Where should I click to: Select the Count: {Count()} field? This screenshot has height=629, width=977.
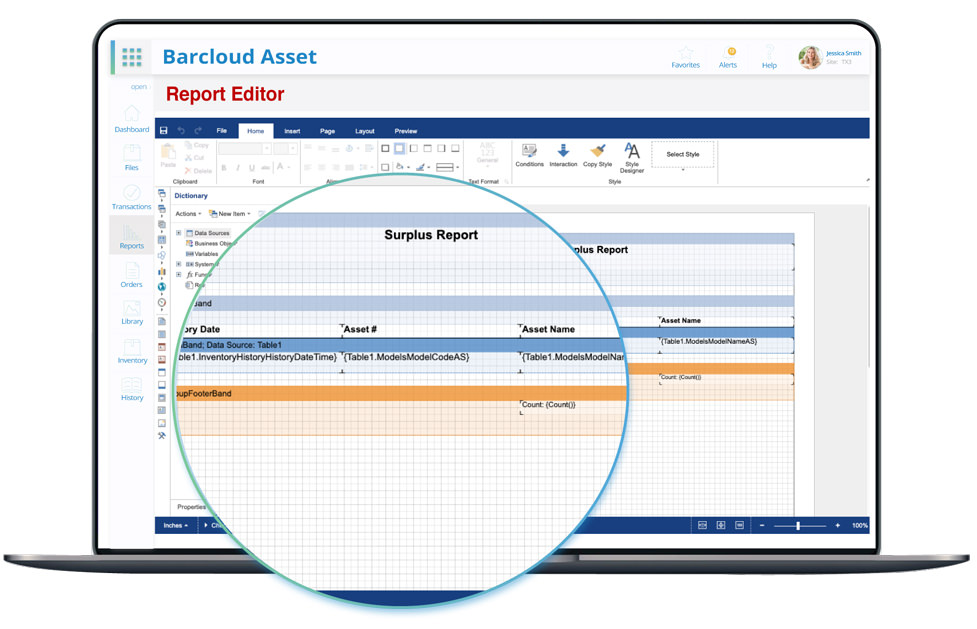tap(549, 405)
